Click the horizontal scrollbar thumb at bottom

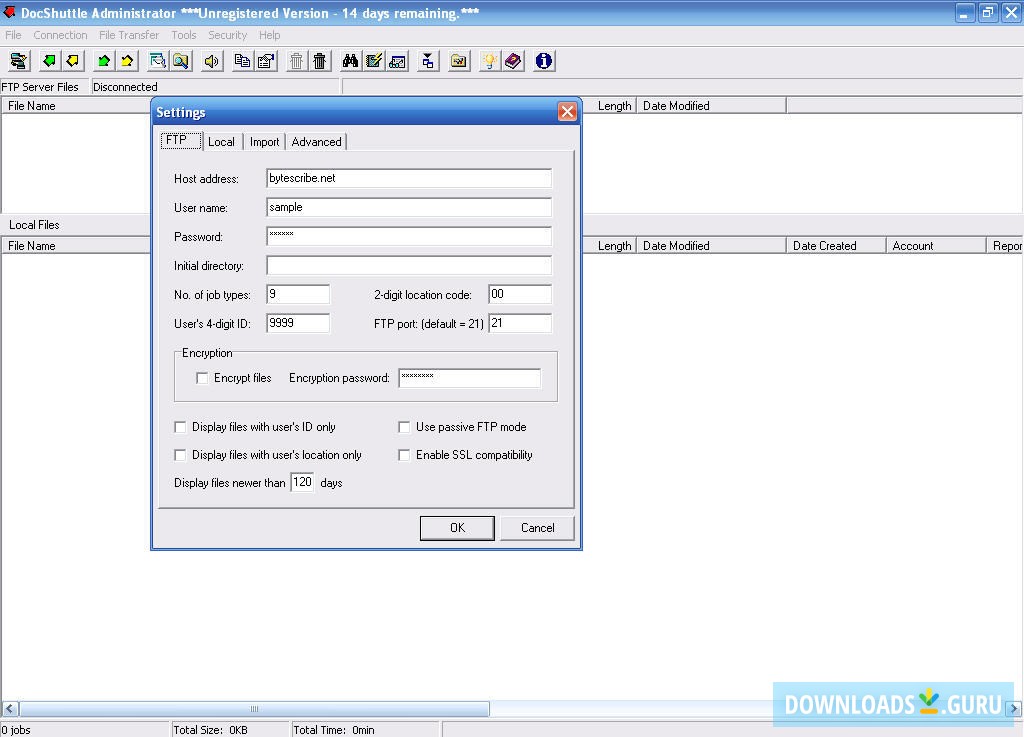coord(255,708)
